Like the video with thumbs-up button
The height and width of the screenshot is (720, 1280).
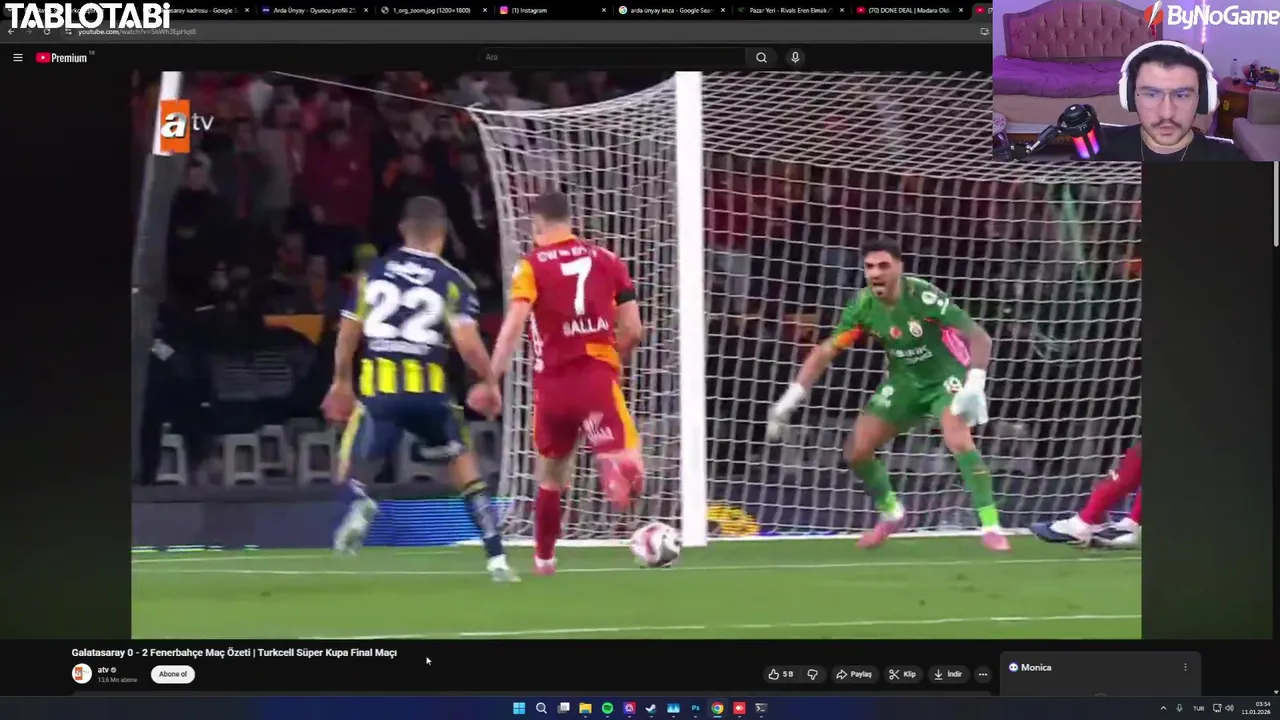pyautogui.click(x=781, y=674)
